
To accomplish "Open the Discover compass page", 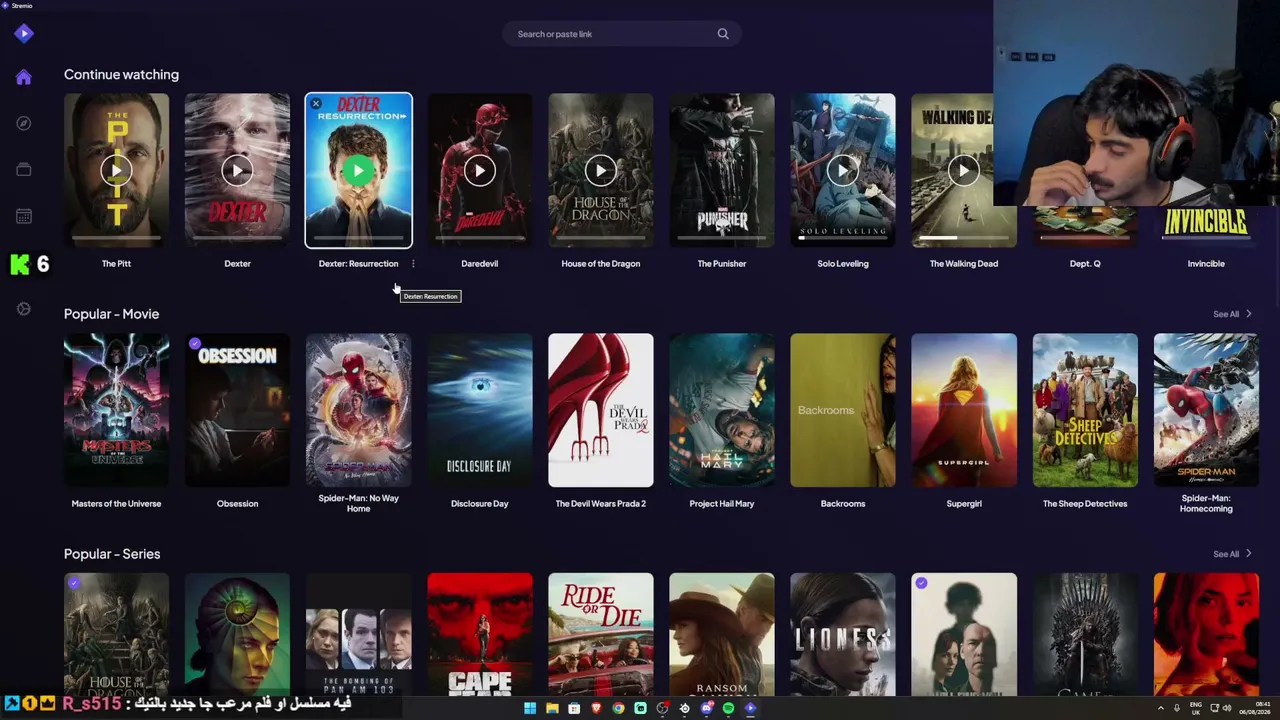I will click(x=24, y=123).
